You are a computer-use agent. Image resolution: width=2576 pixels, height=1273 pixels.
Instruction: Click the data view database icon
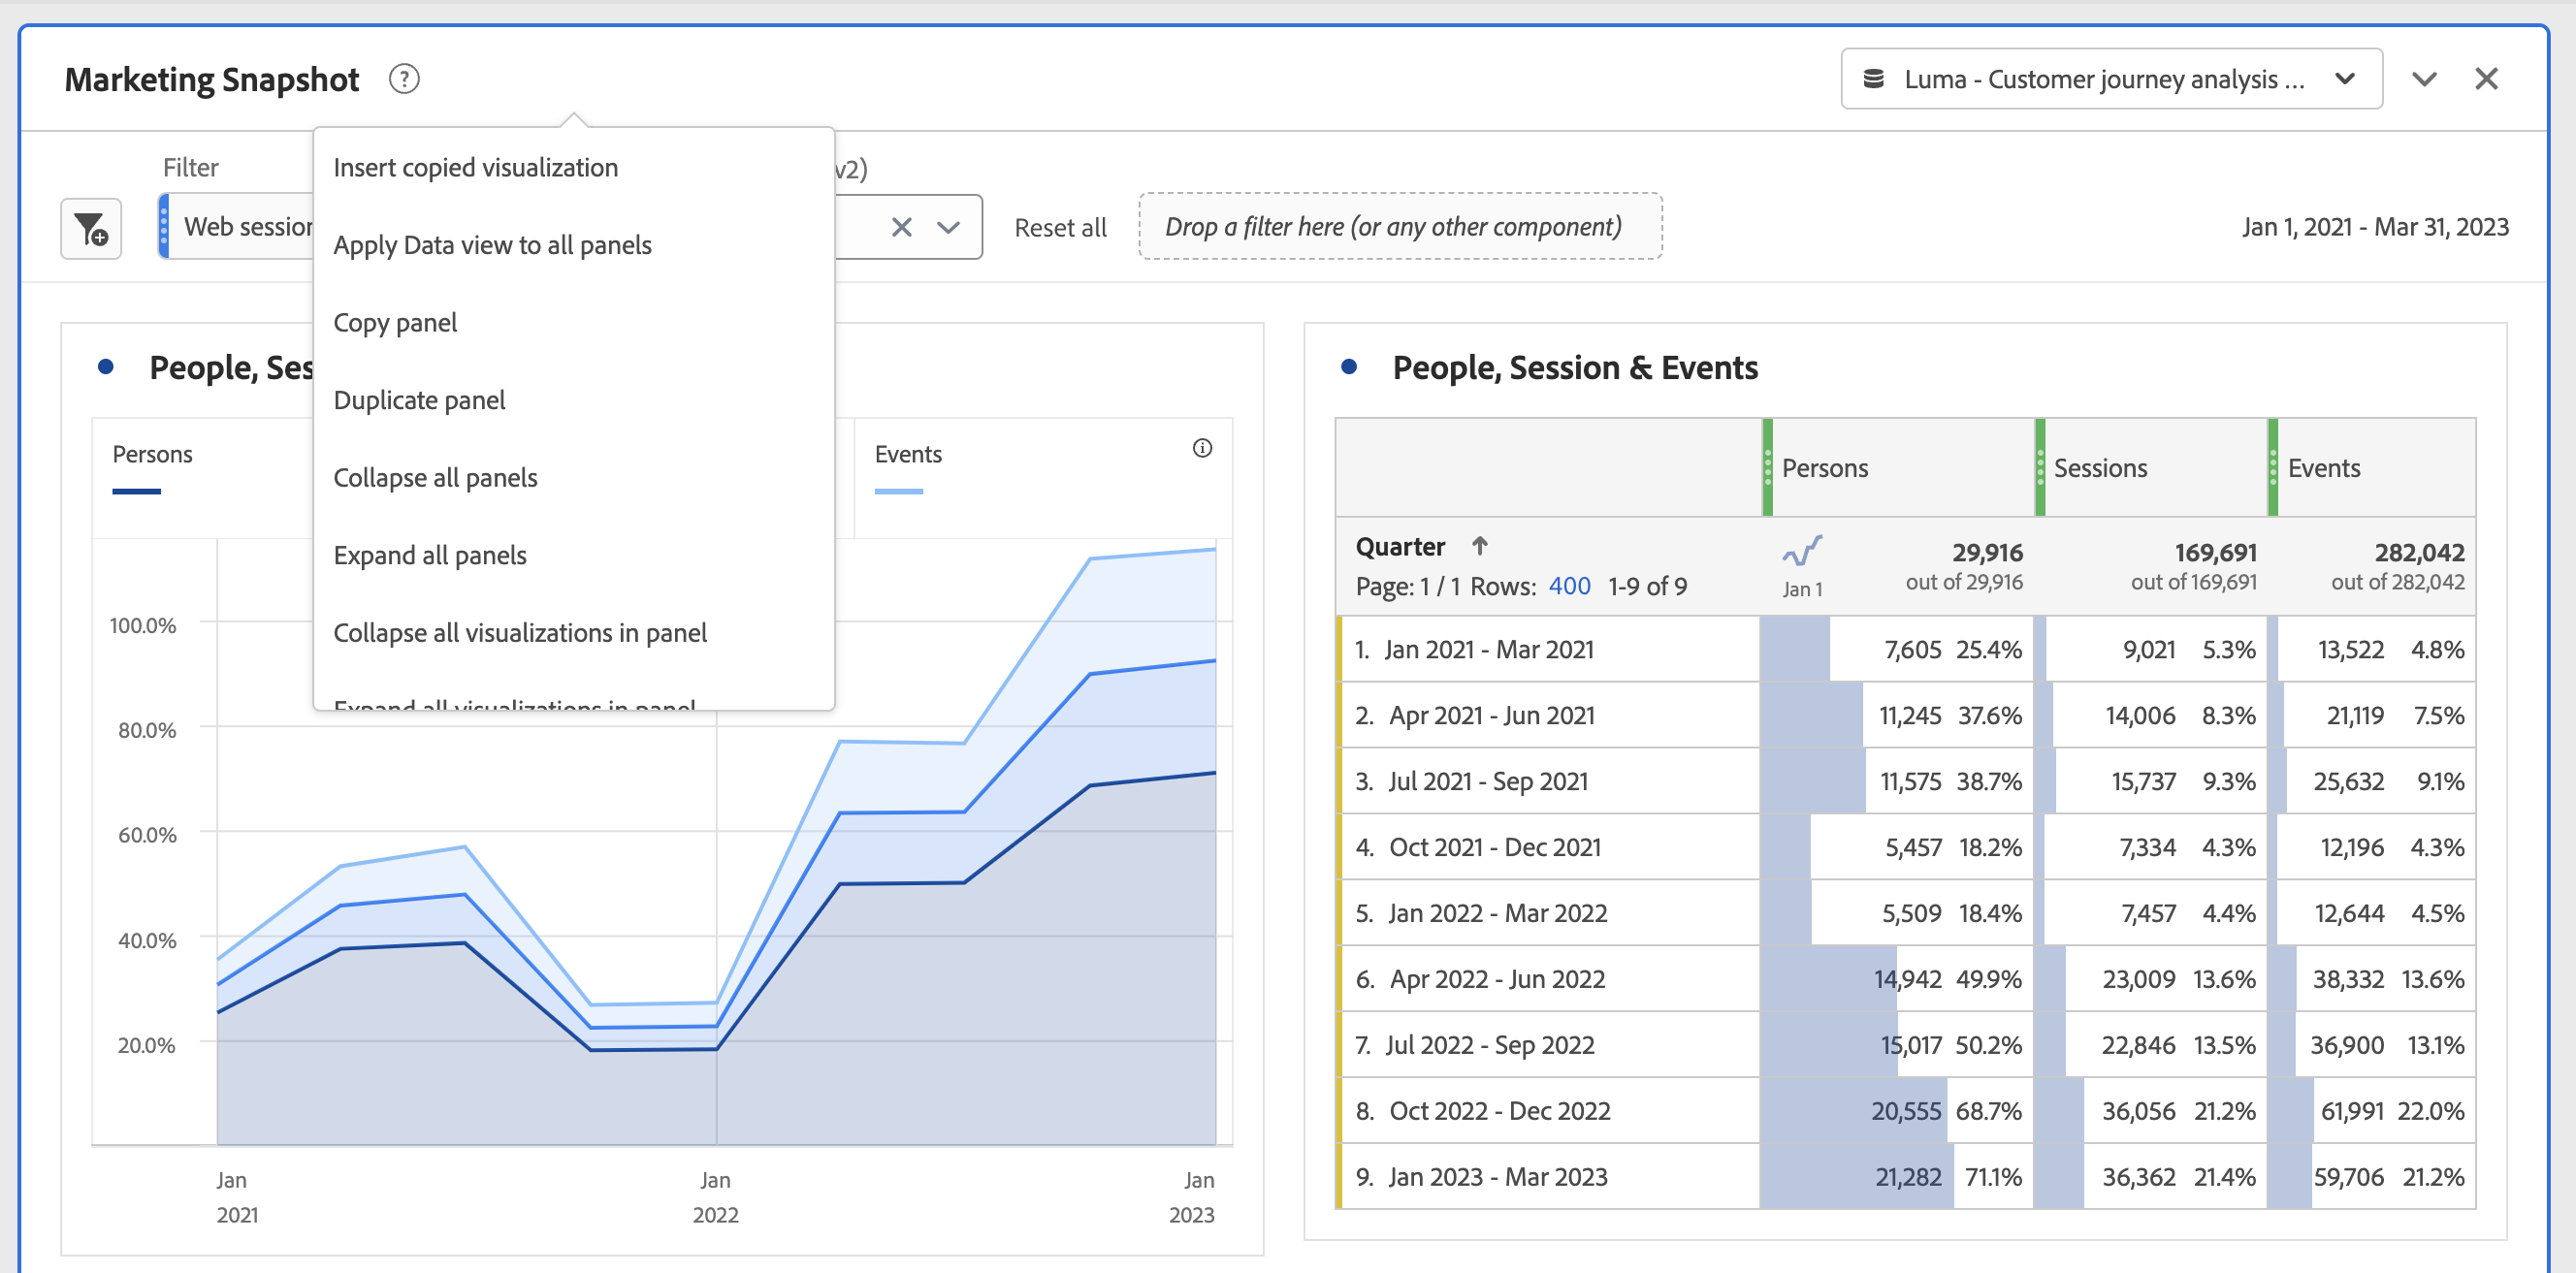[1874, 79]
